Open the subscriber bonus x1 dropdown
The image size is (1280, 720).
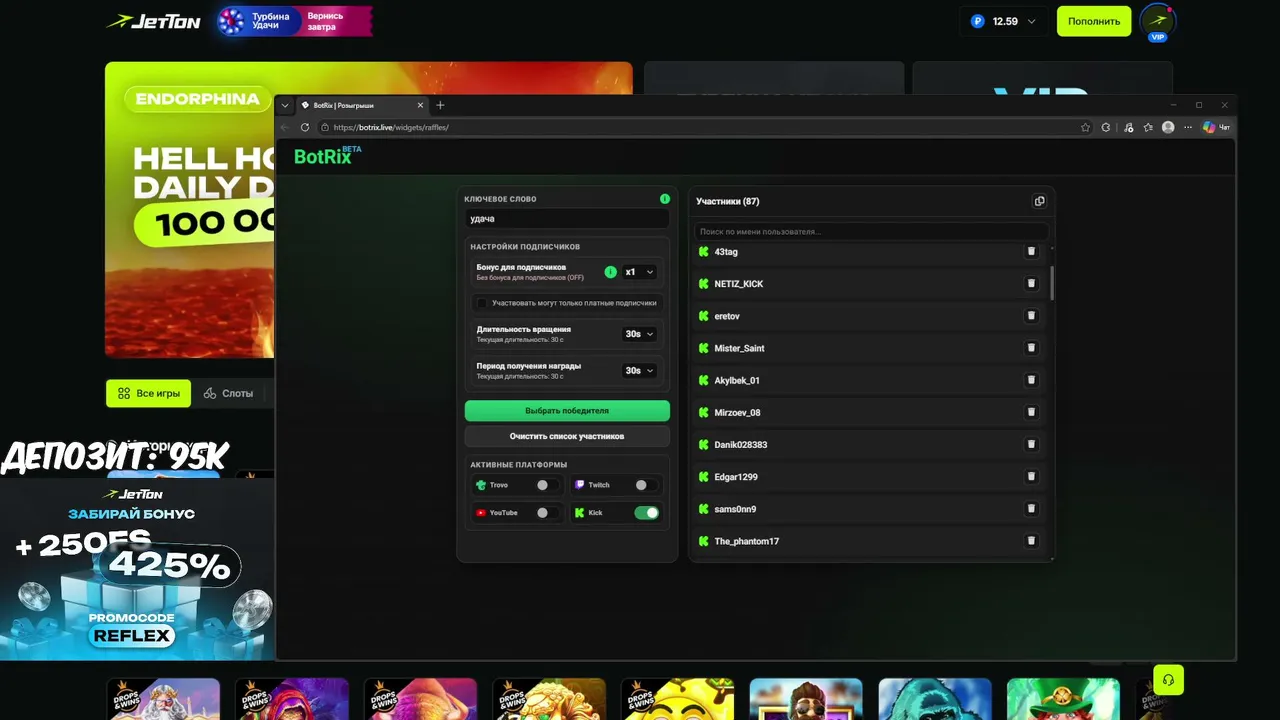639,272
